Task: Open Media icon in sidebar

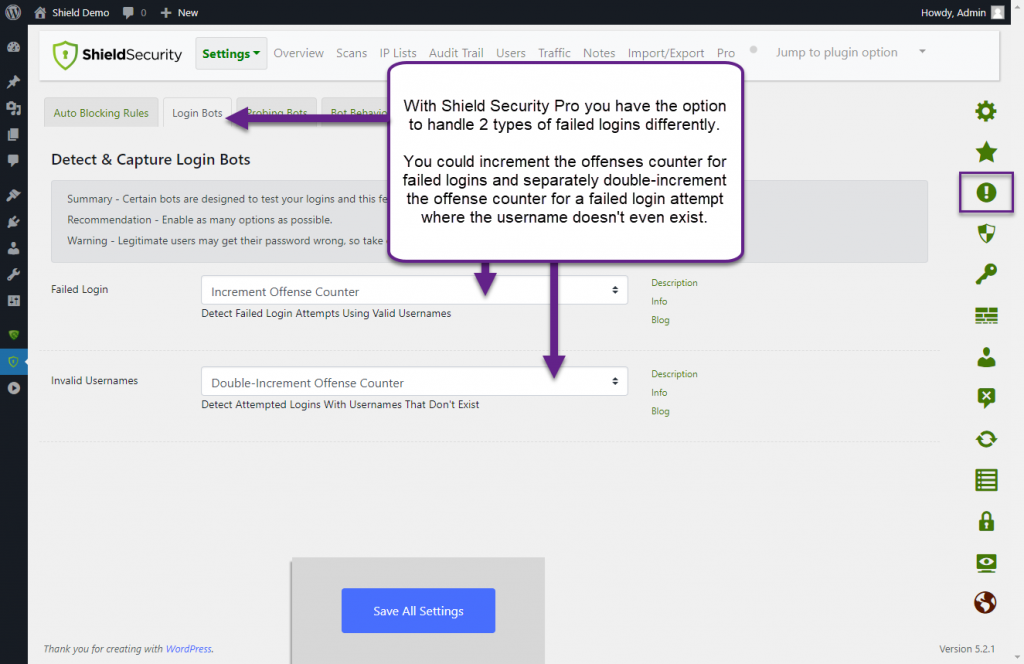Action: [x=13, y=108]
